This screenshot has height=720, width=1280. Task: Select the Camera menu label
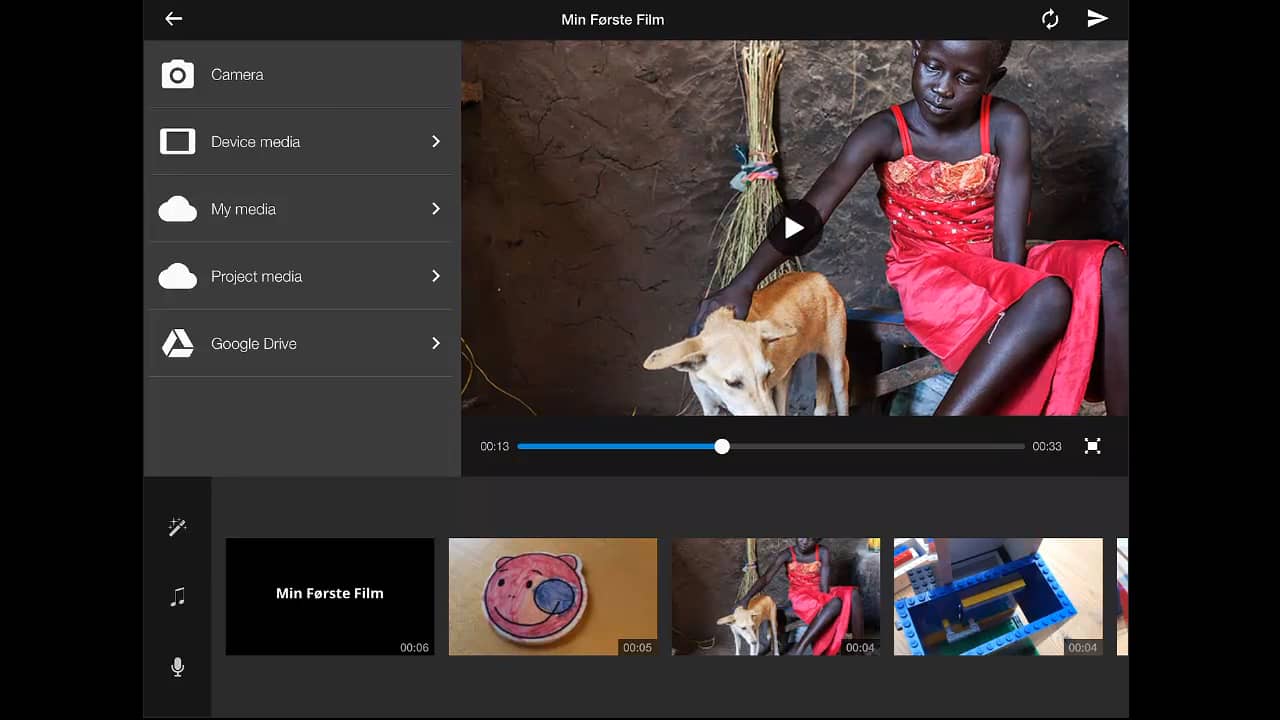(237, 75)
